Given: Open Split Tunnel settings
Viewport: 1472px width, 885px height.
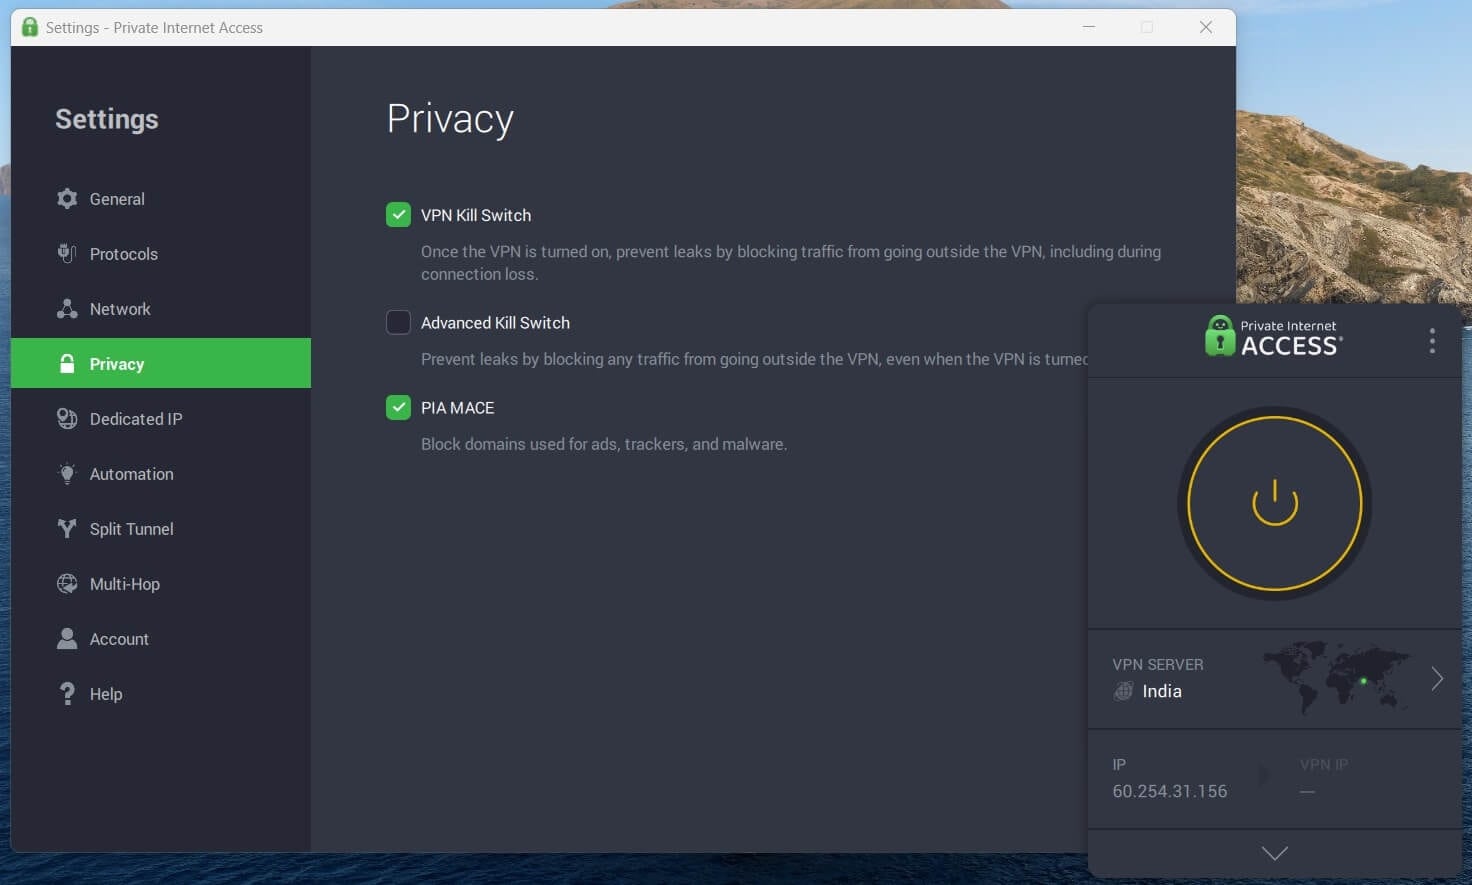Looking at the screenshot, I should pyautogui.click(x=133, y=528).
